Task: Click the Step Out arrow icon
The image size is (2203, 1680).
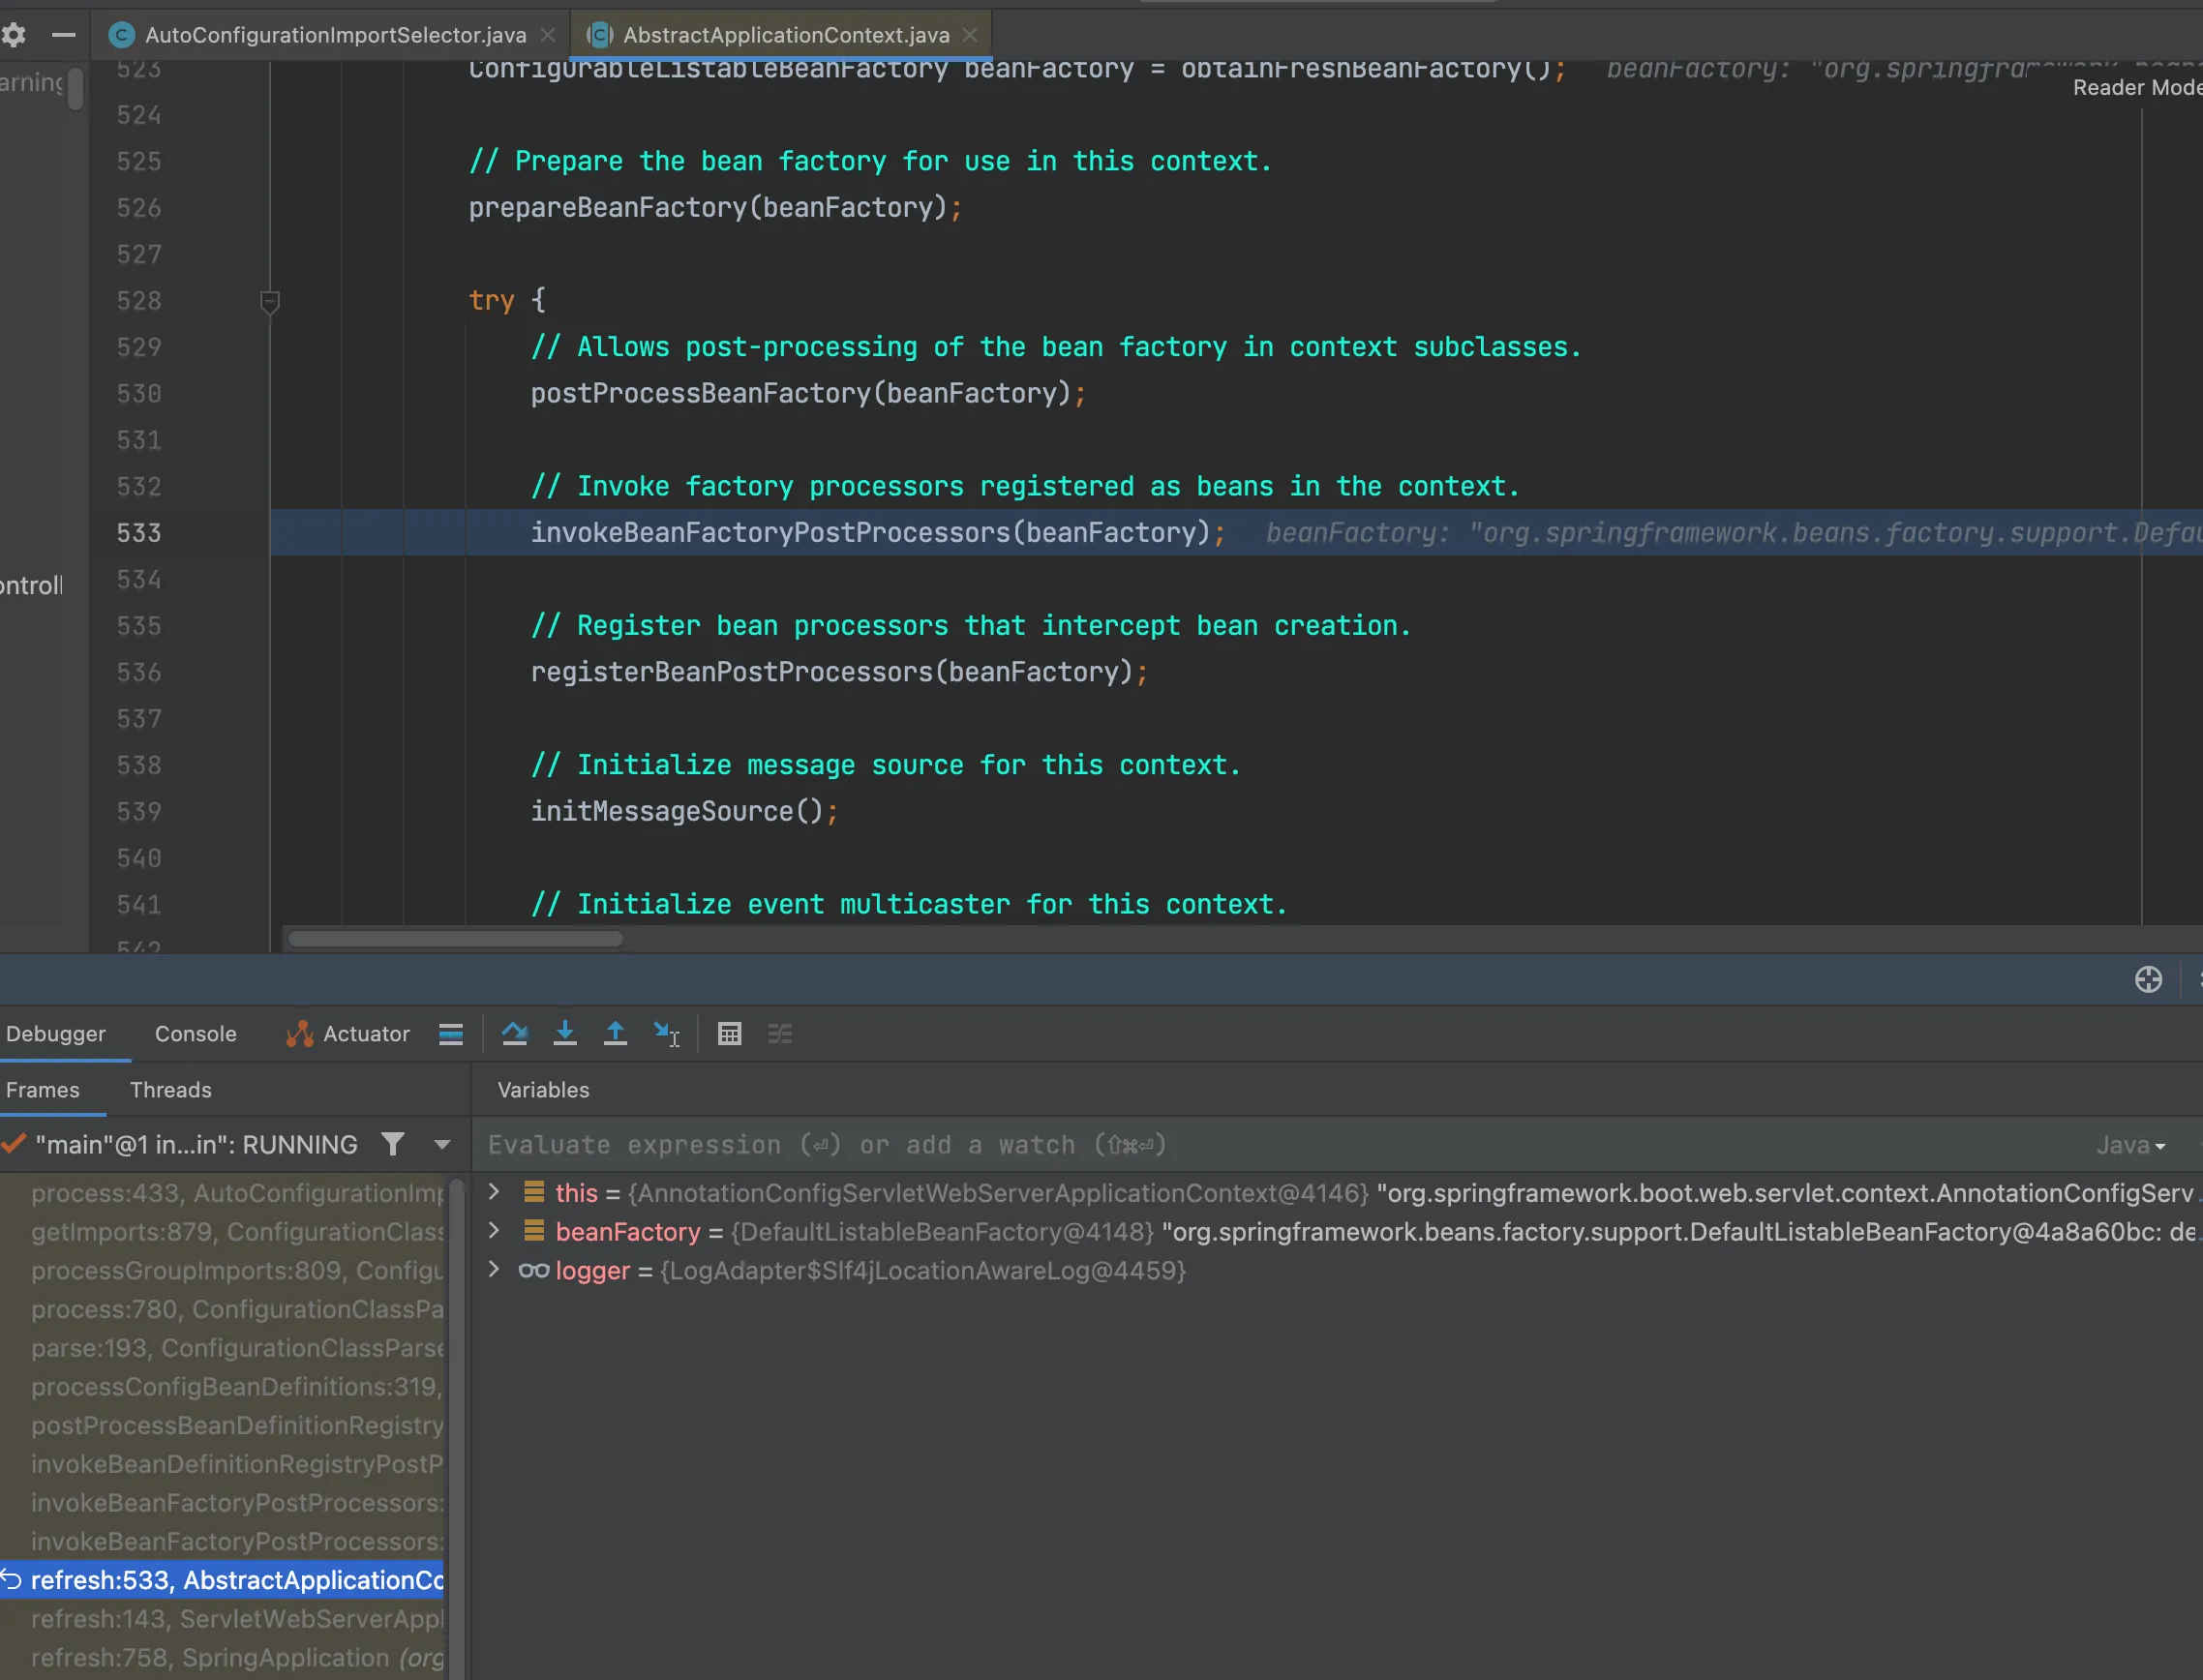Action: (x=615, y=1033)
